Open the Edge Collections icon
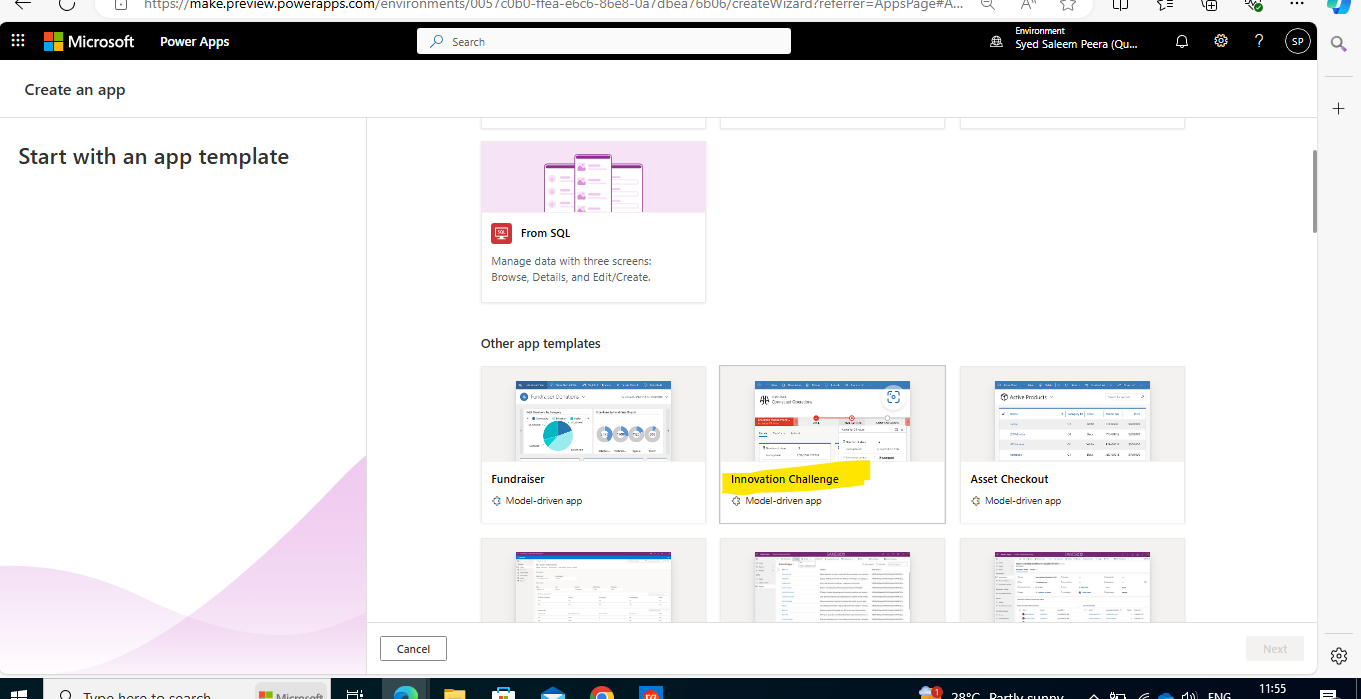Image resolution: width=1361 pixels, height=699 pixels. [1164, 6]
